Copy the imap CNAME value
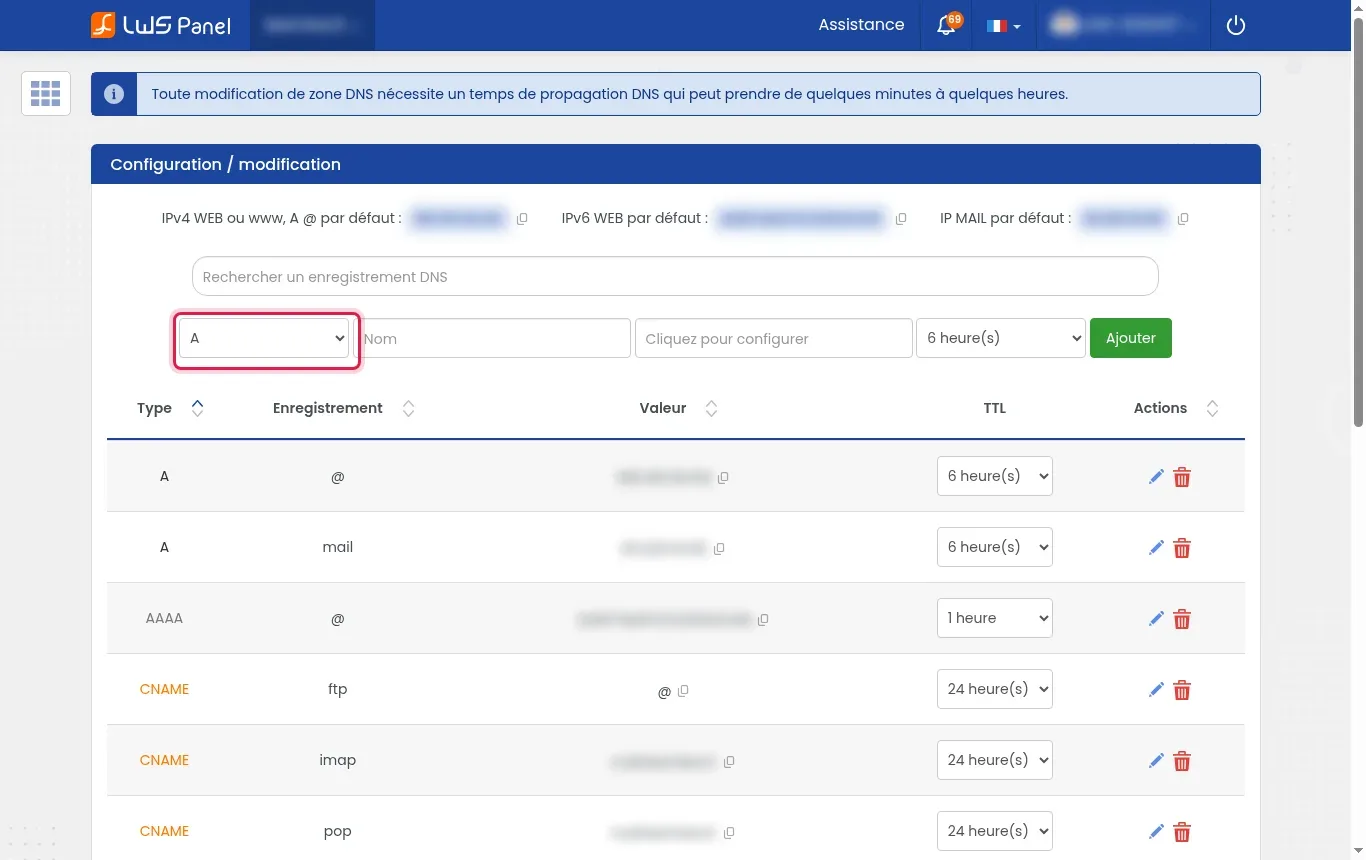 click(729, 762)
